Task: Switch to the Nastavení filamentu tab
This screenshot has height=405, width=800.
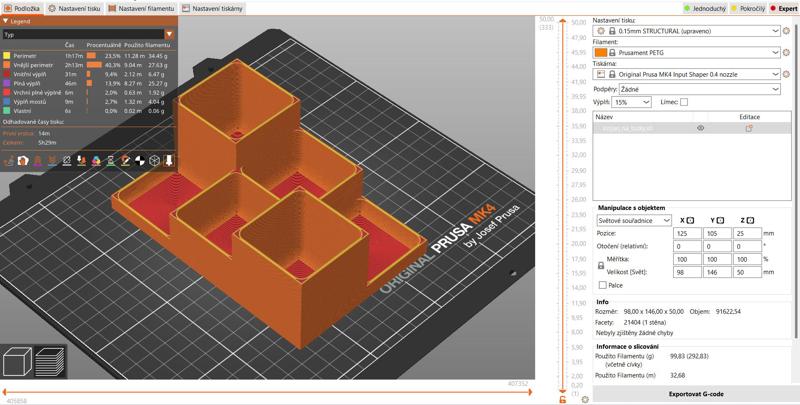Action: 142,8
